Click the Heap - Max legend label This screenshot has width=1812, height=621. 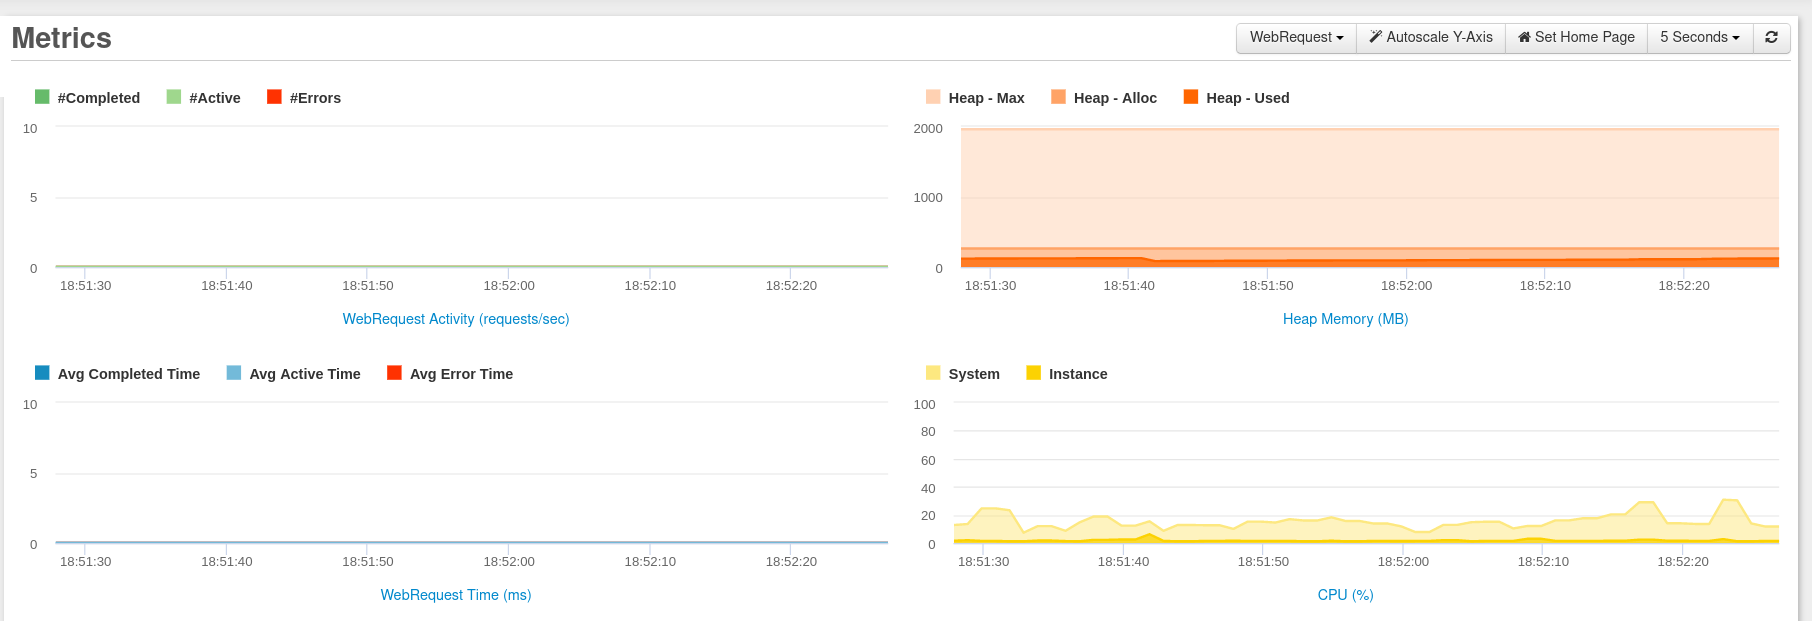[986, 98]
